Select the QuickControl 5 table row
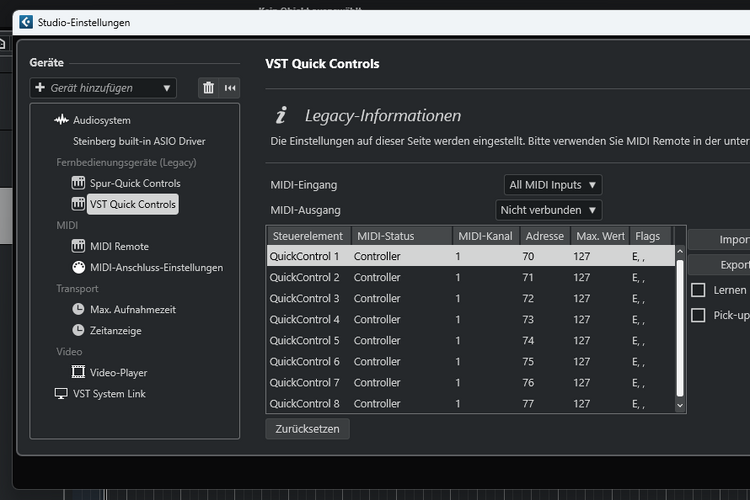 pyautogui.click(x=470, y=340)
